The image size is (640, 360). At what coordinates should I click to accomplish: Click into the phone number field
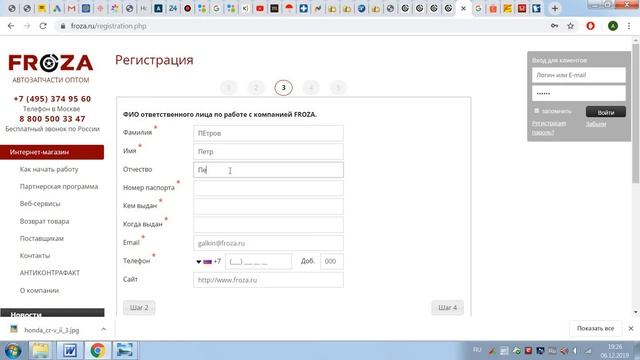coord(258,262)
